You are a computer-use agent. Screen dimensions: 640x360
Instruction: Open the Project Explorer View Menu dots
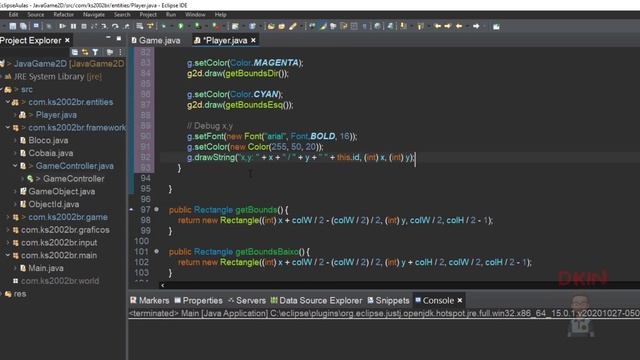[120, 52]
